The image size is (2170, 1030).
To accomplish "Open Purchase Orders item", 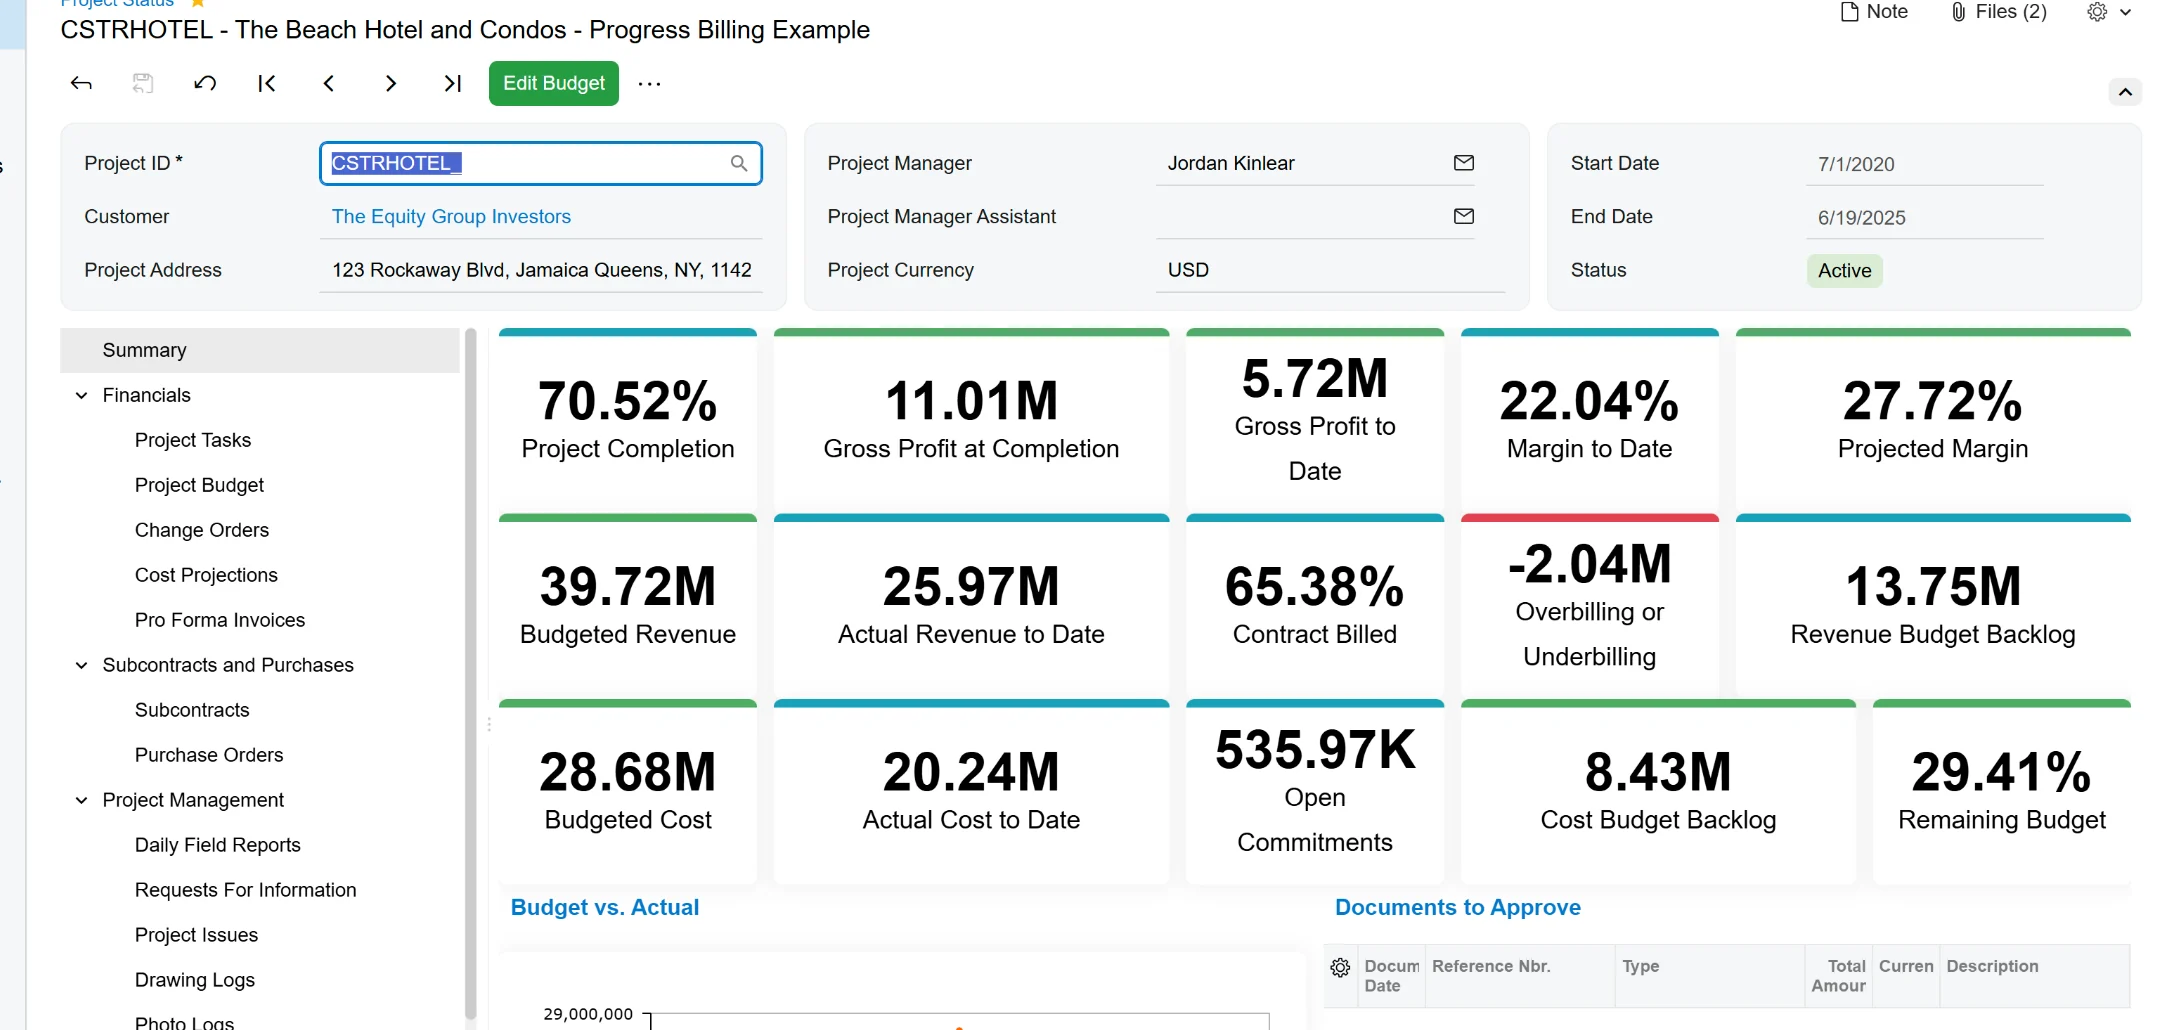I will tap(209, 755).
